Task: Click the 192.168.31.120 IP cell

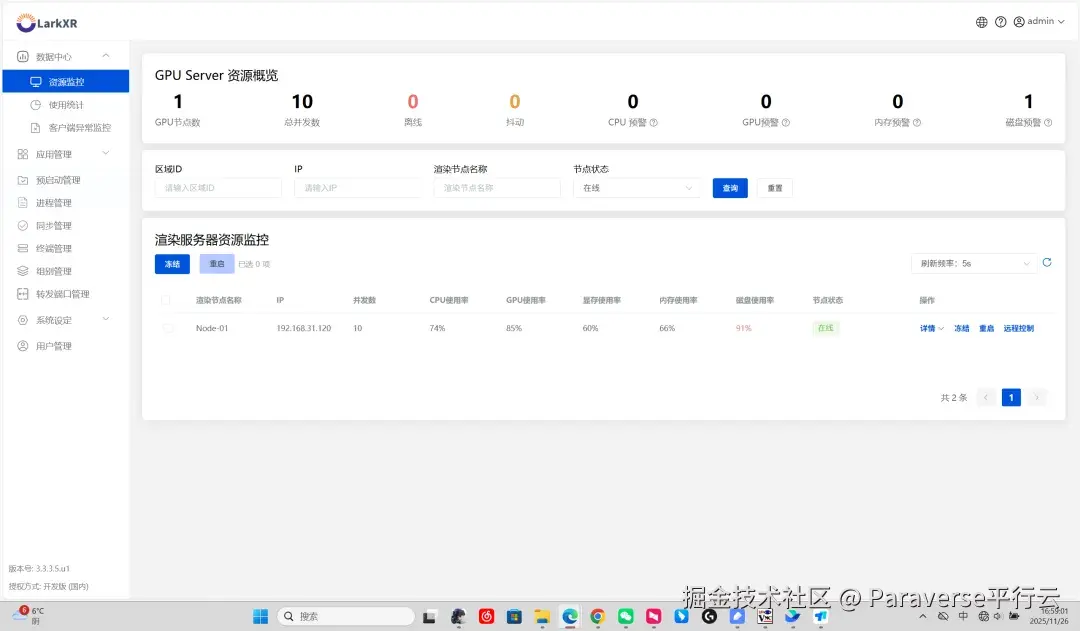Action: pos(304,329)
